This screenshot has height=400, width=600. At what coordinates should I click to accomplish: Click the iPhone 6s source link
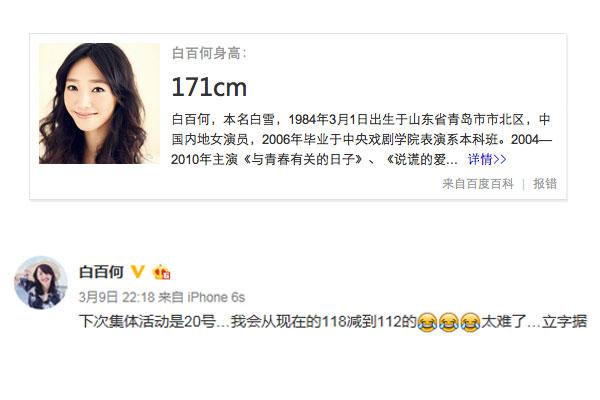pyautogui.click(x=216, y=297)
